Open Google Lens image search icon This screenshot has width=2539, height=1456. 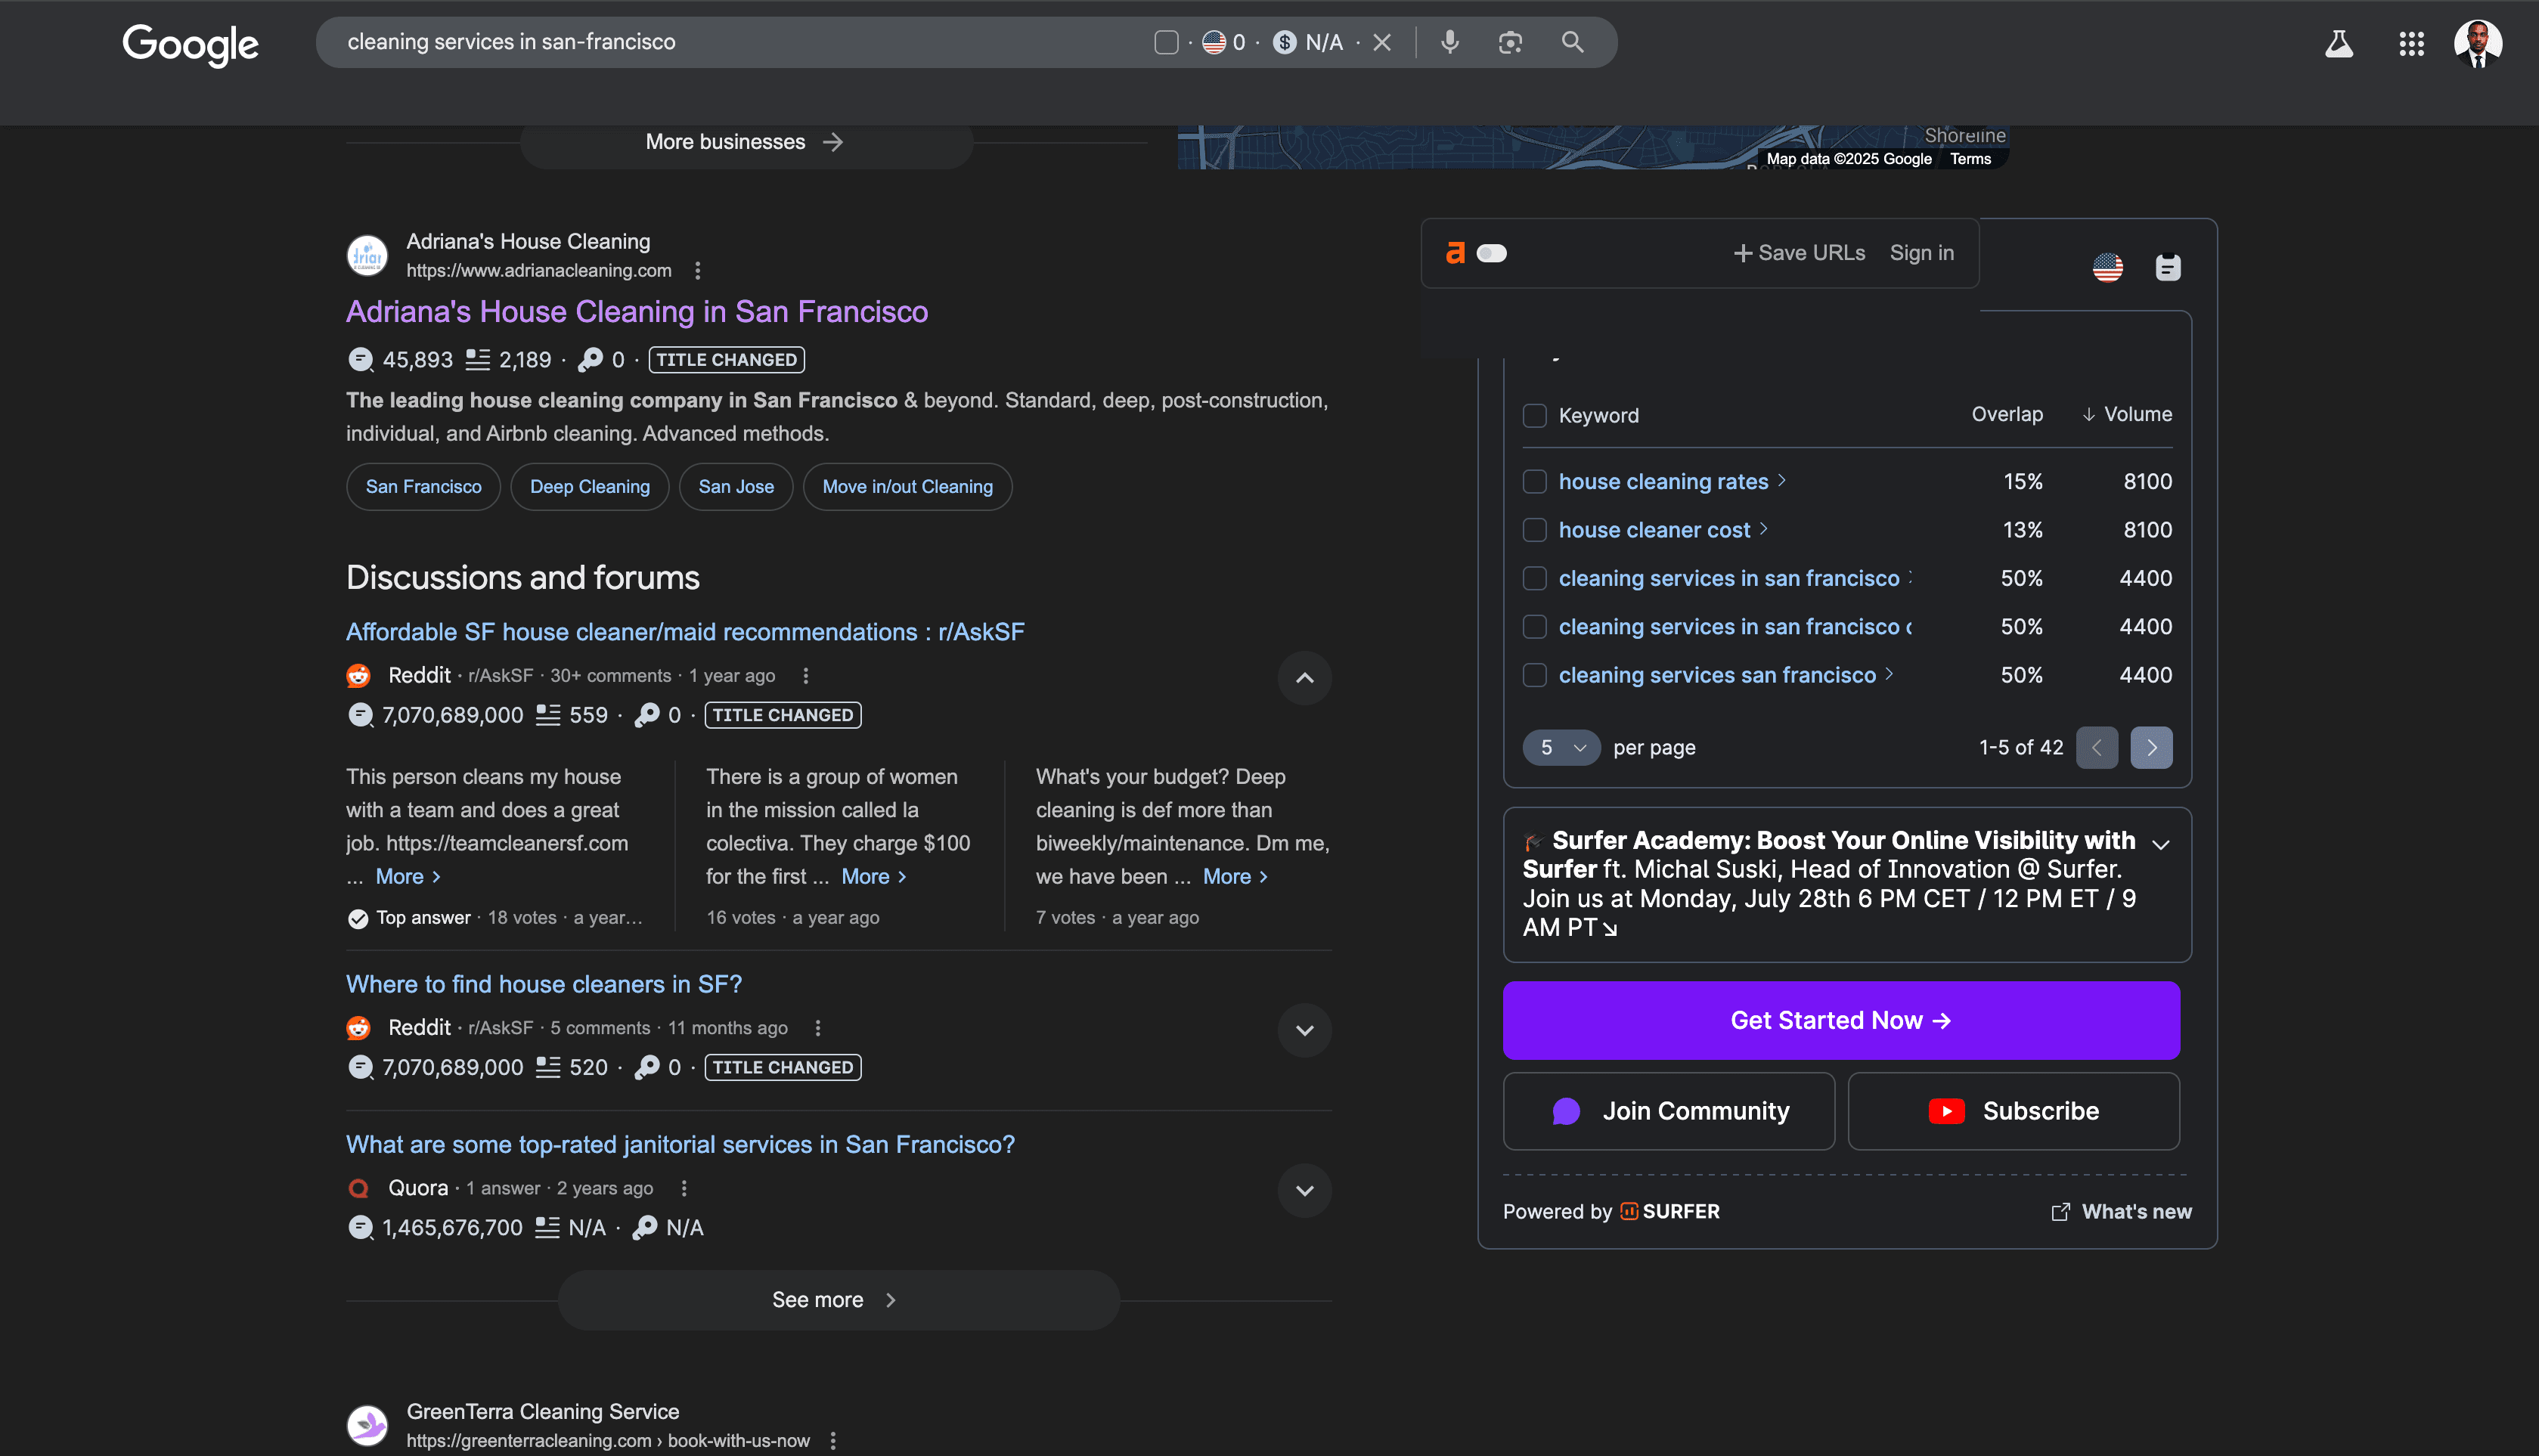coord(1510,42)
